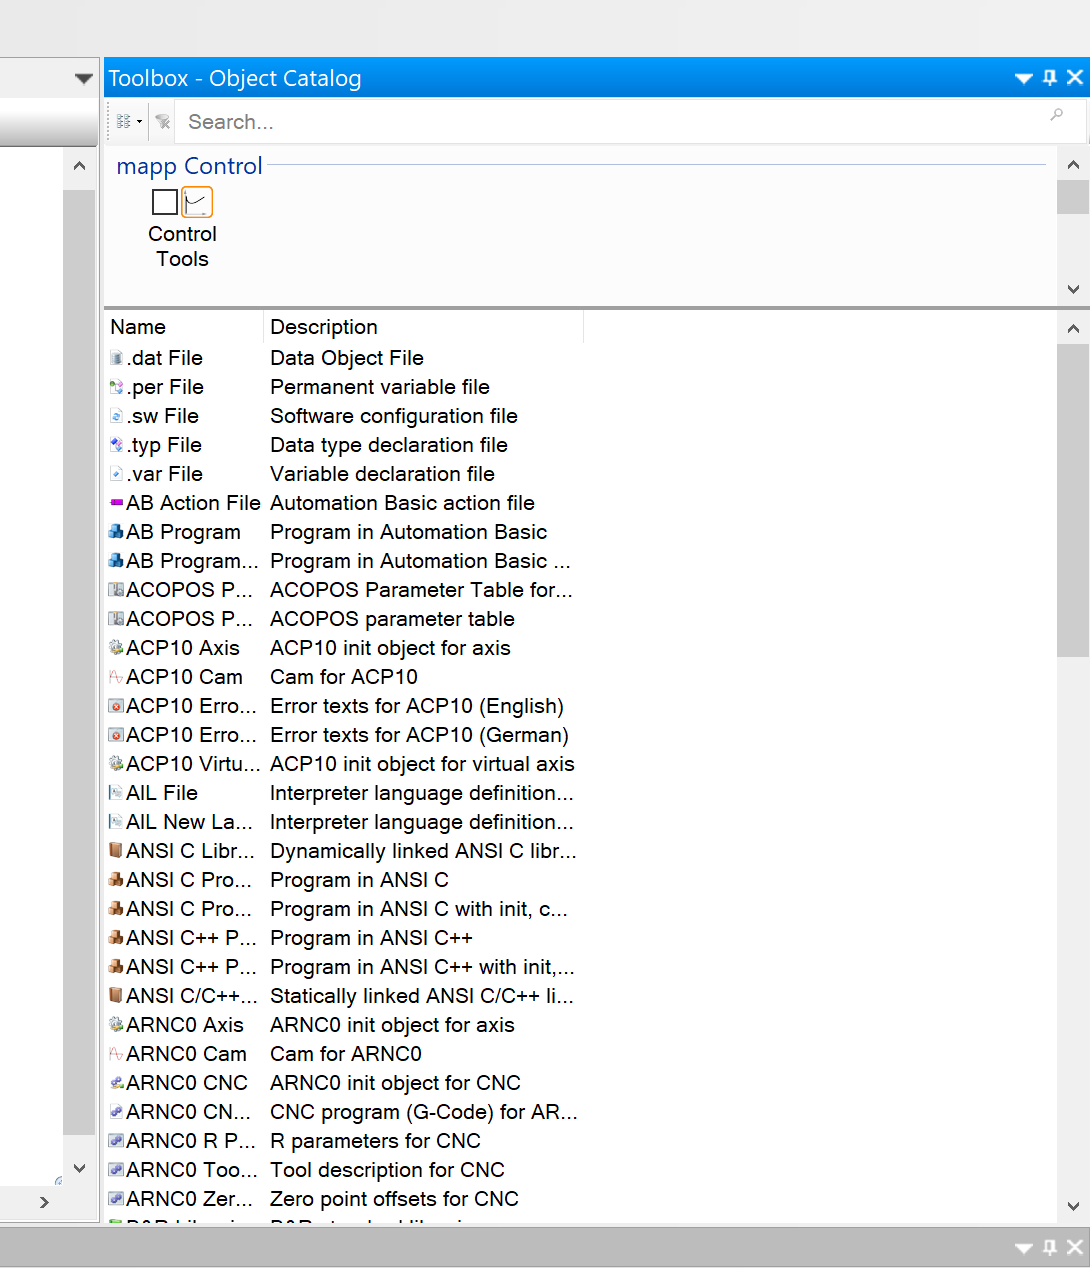Click the icon beside .dat File
The height and width of the screenshot is (1274, 1090).
117,358
